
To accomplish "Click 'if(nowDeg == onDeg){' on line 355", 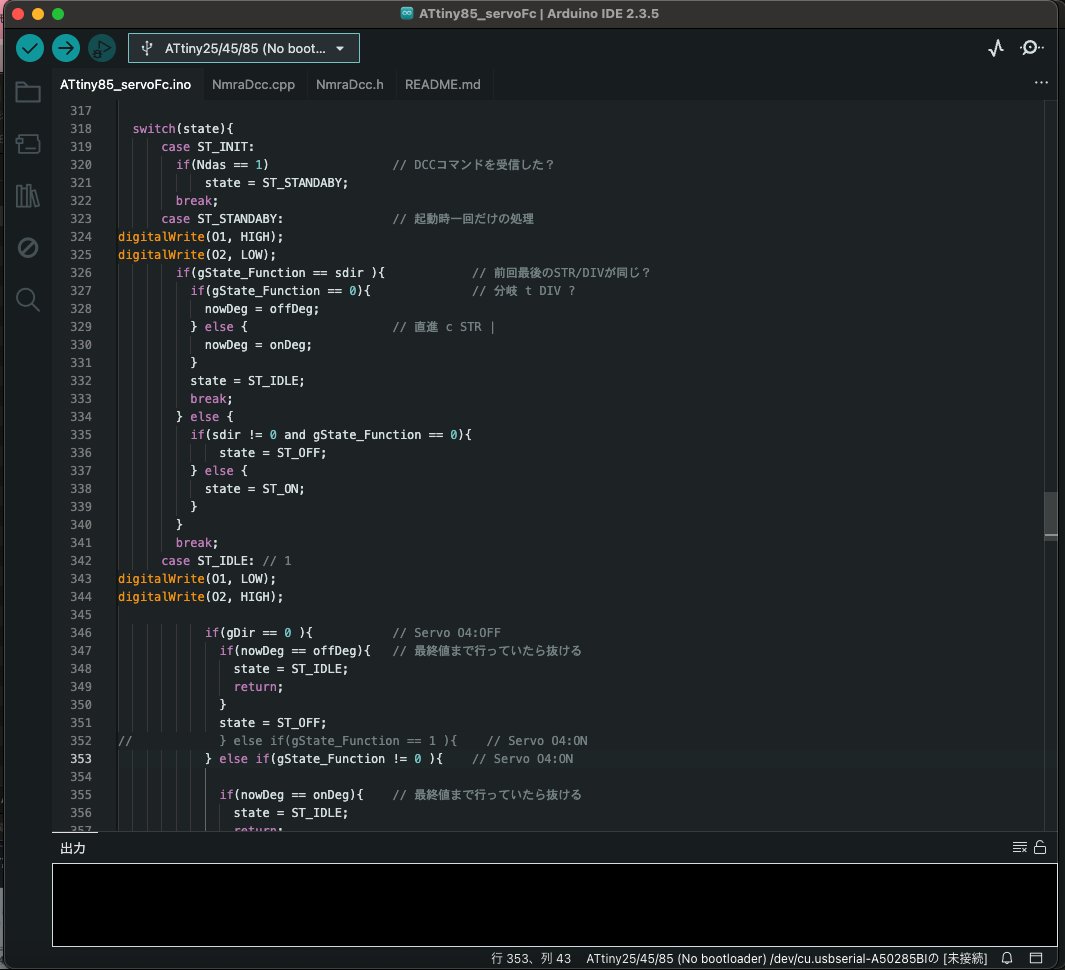I will [291, 795].
